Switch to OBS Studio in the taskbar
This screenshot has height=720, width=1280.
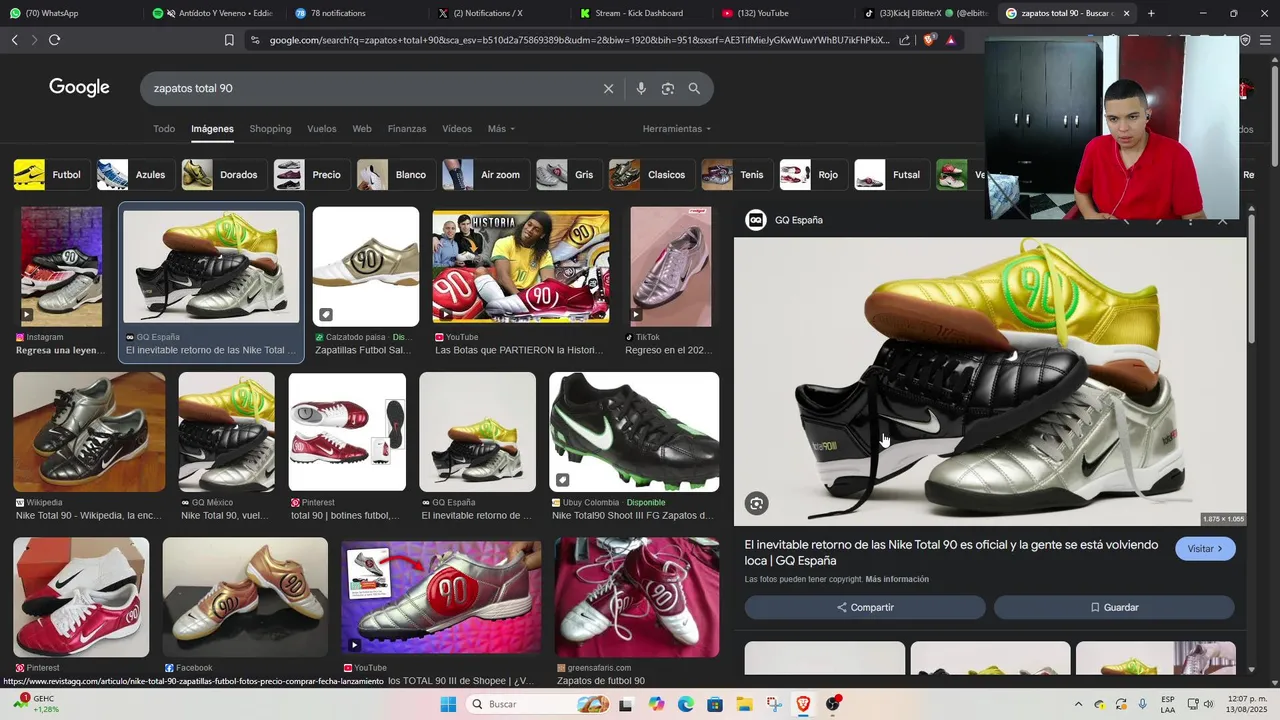[x=833, y=704]
